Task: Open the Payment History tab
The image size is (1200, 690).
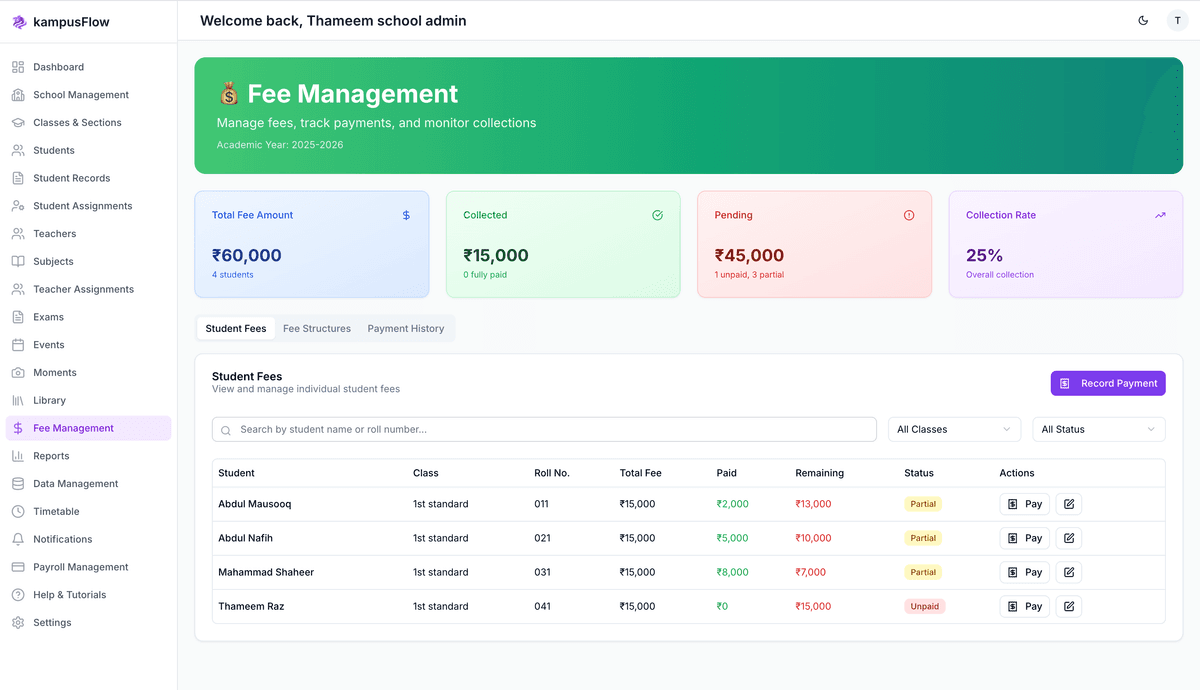Action: coord(405,328)
